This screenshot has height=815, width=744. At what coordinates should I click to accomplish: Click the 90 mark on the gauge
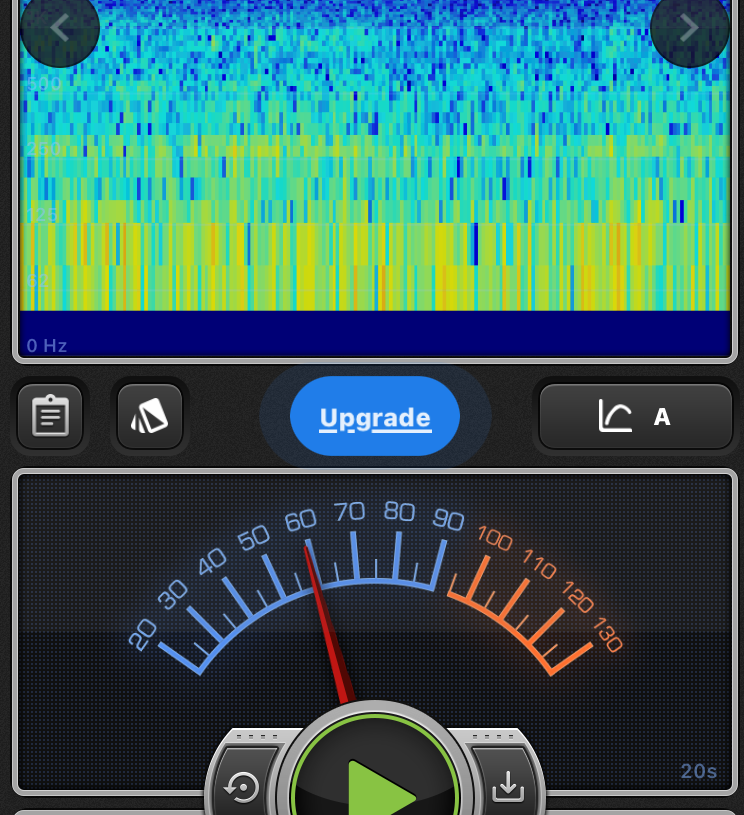click(x=449, y=519)
